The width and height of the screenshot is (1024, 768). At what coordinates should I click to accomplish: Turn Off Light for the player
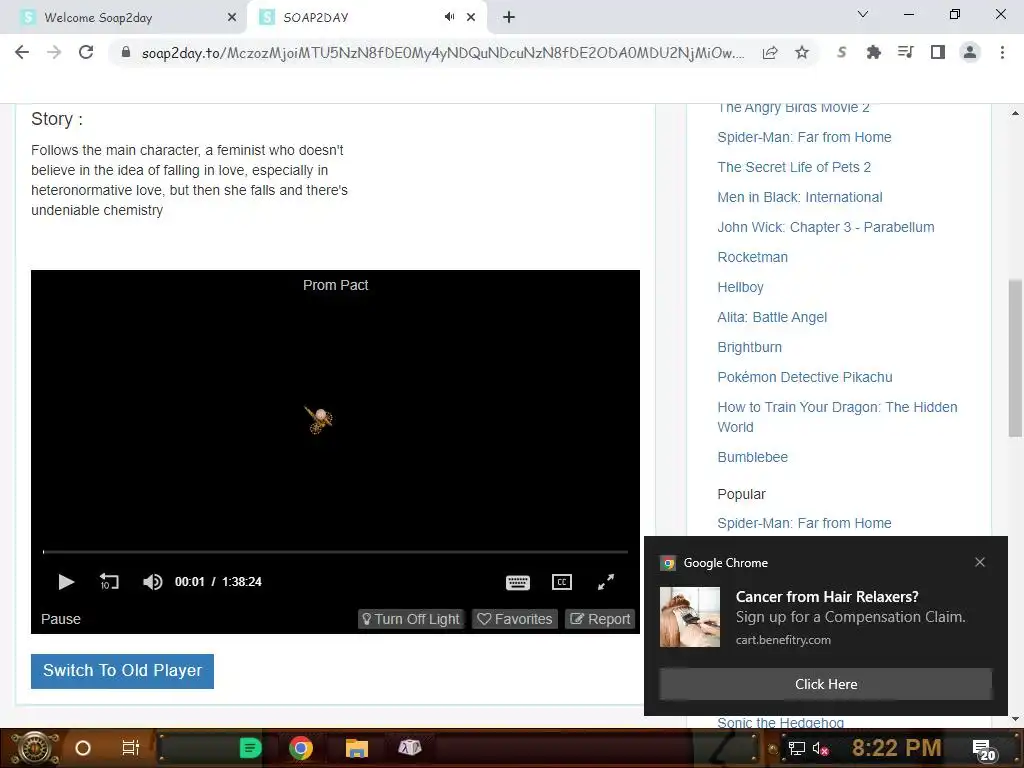click(411, 619)
